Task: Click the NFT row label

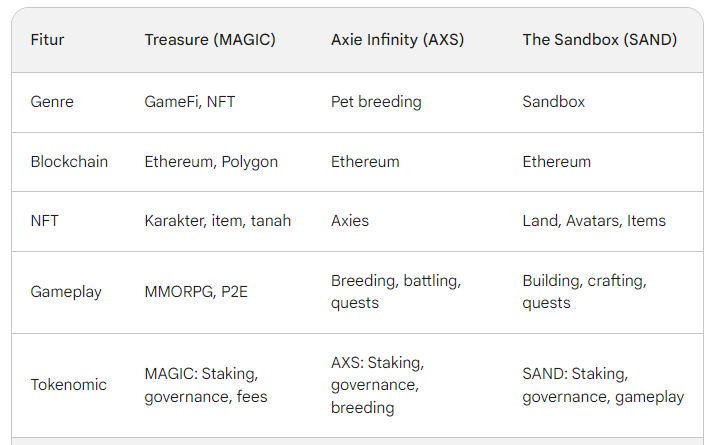Action: (x=45, y=221)
